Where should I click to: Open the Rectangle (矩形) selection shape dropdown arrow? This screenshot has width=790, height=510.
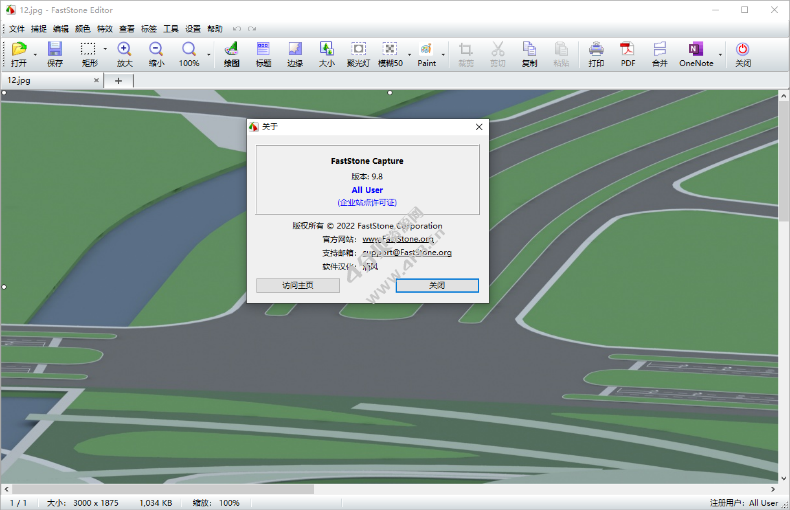point(105,50)
